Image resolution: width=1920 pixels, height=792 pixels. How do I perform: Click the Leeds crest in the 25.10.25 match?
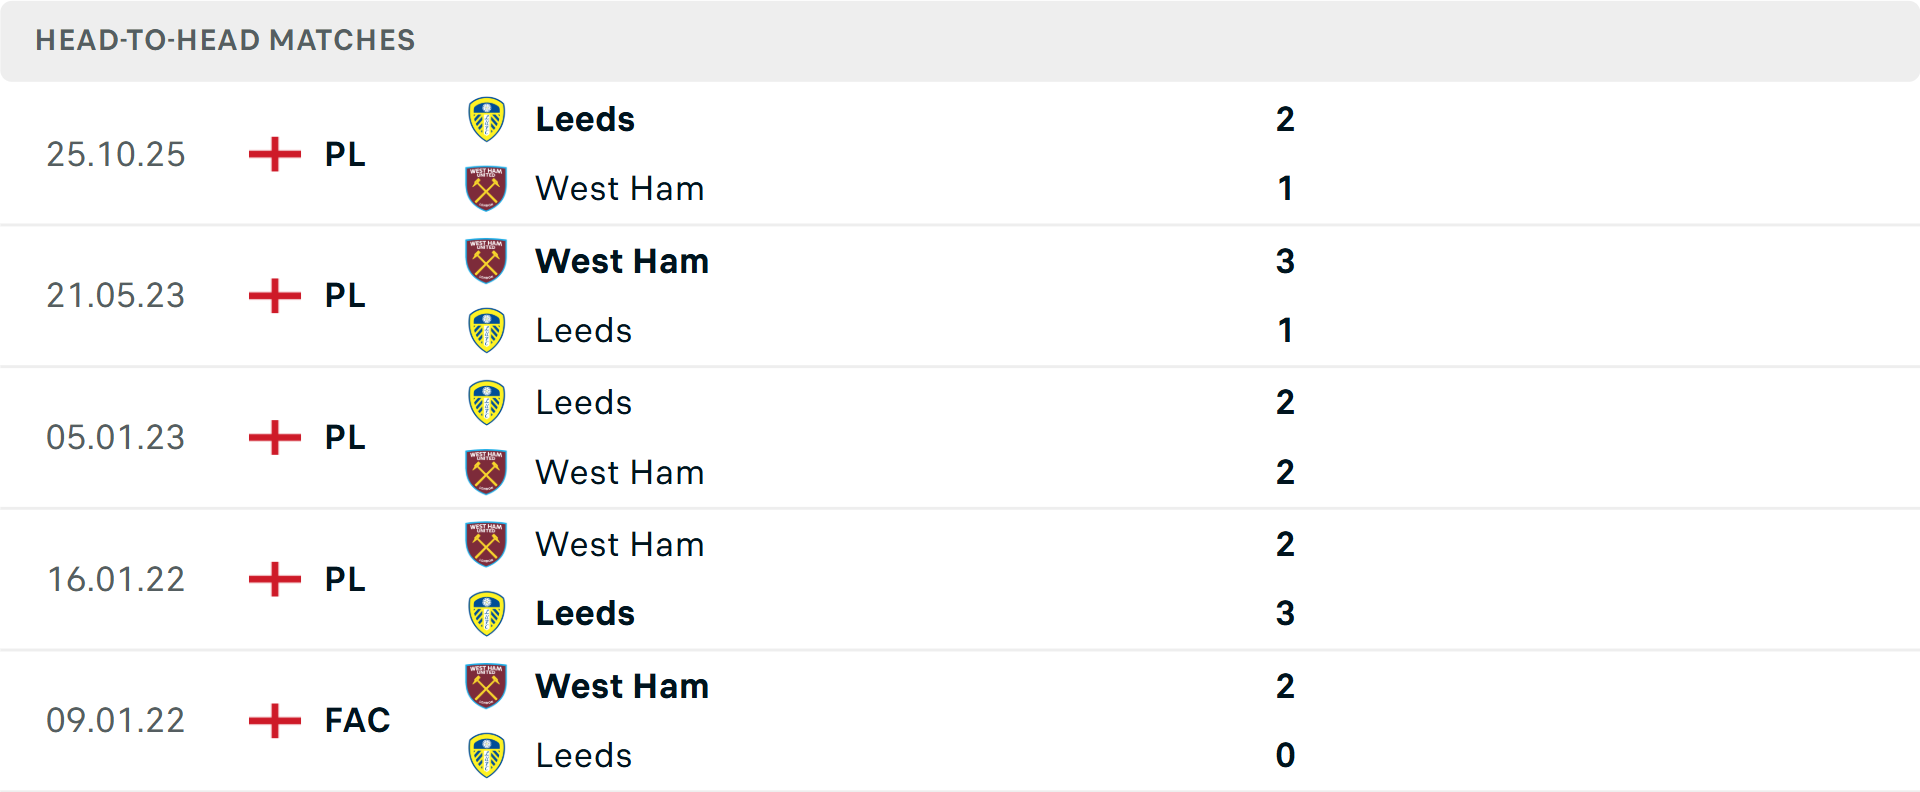(x=486, y=118)
